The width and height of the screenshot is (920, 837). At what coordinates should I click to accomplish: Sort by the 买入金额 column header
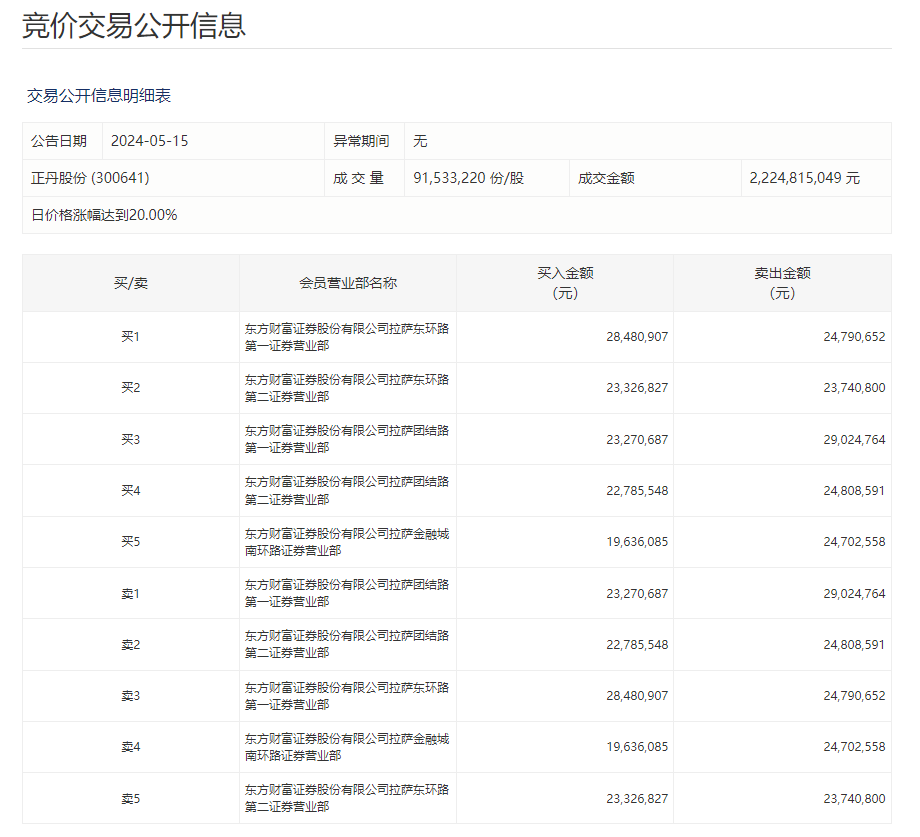[x=565, y=283]
